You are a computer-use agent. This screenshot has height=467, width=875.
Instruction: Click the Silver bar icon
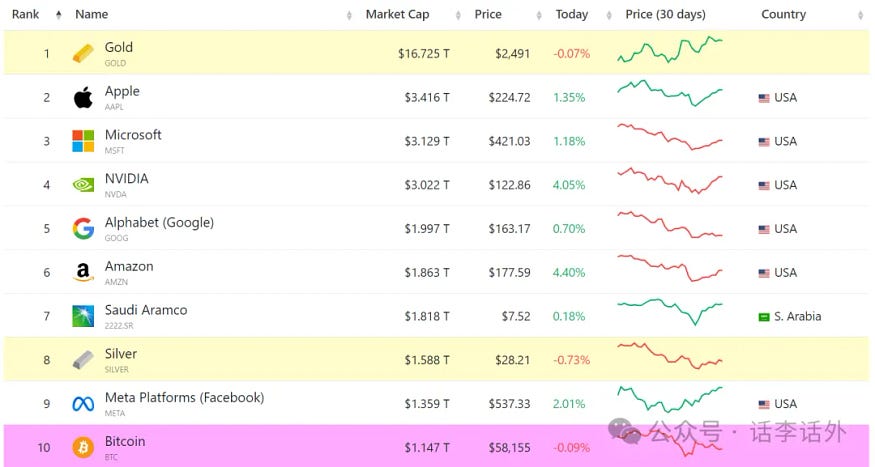point(83,360)
